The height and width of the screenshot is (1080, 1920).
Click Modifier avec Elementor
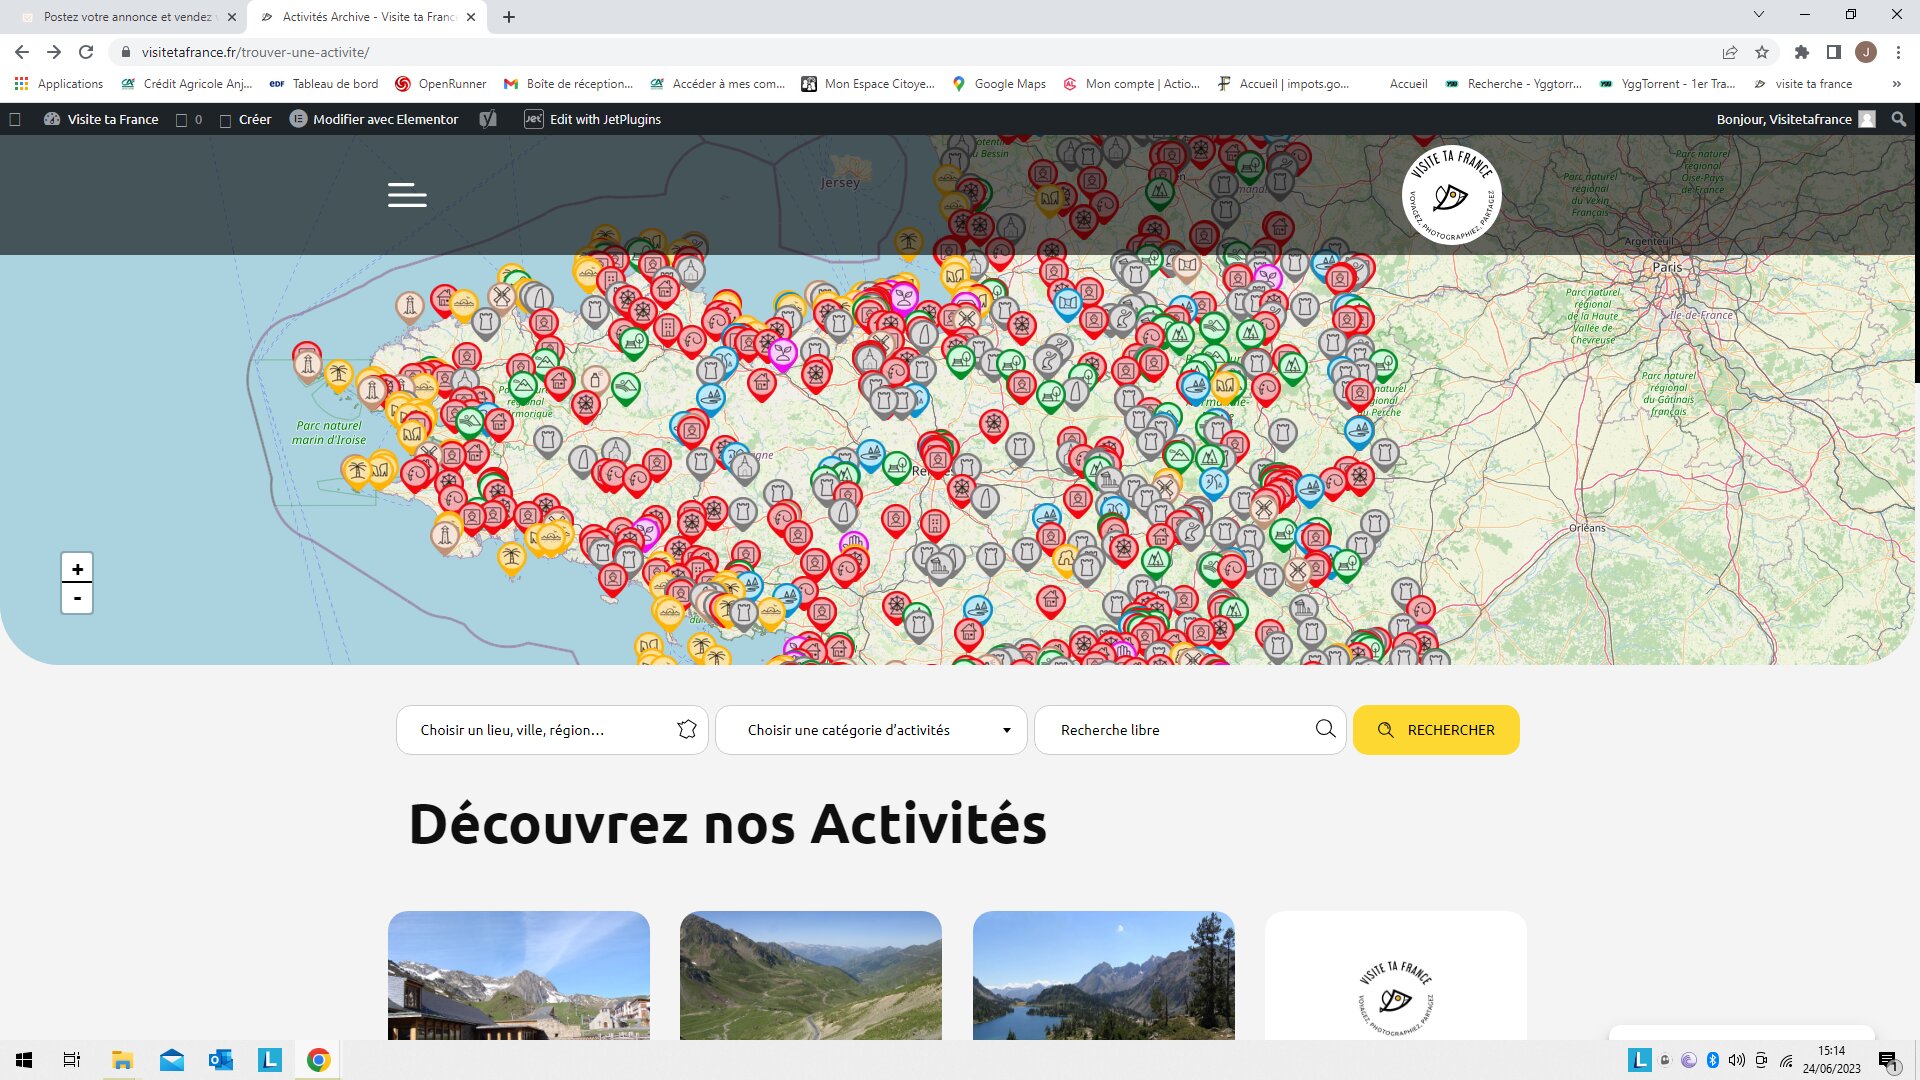pos(374,119)
